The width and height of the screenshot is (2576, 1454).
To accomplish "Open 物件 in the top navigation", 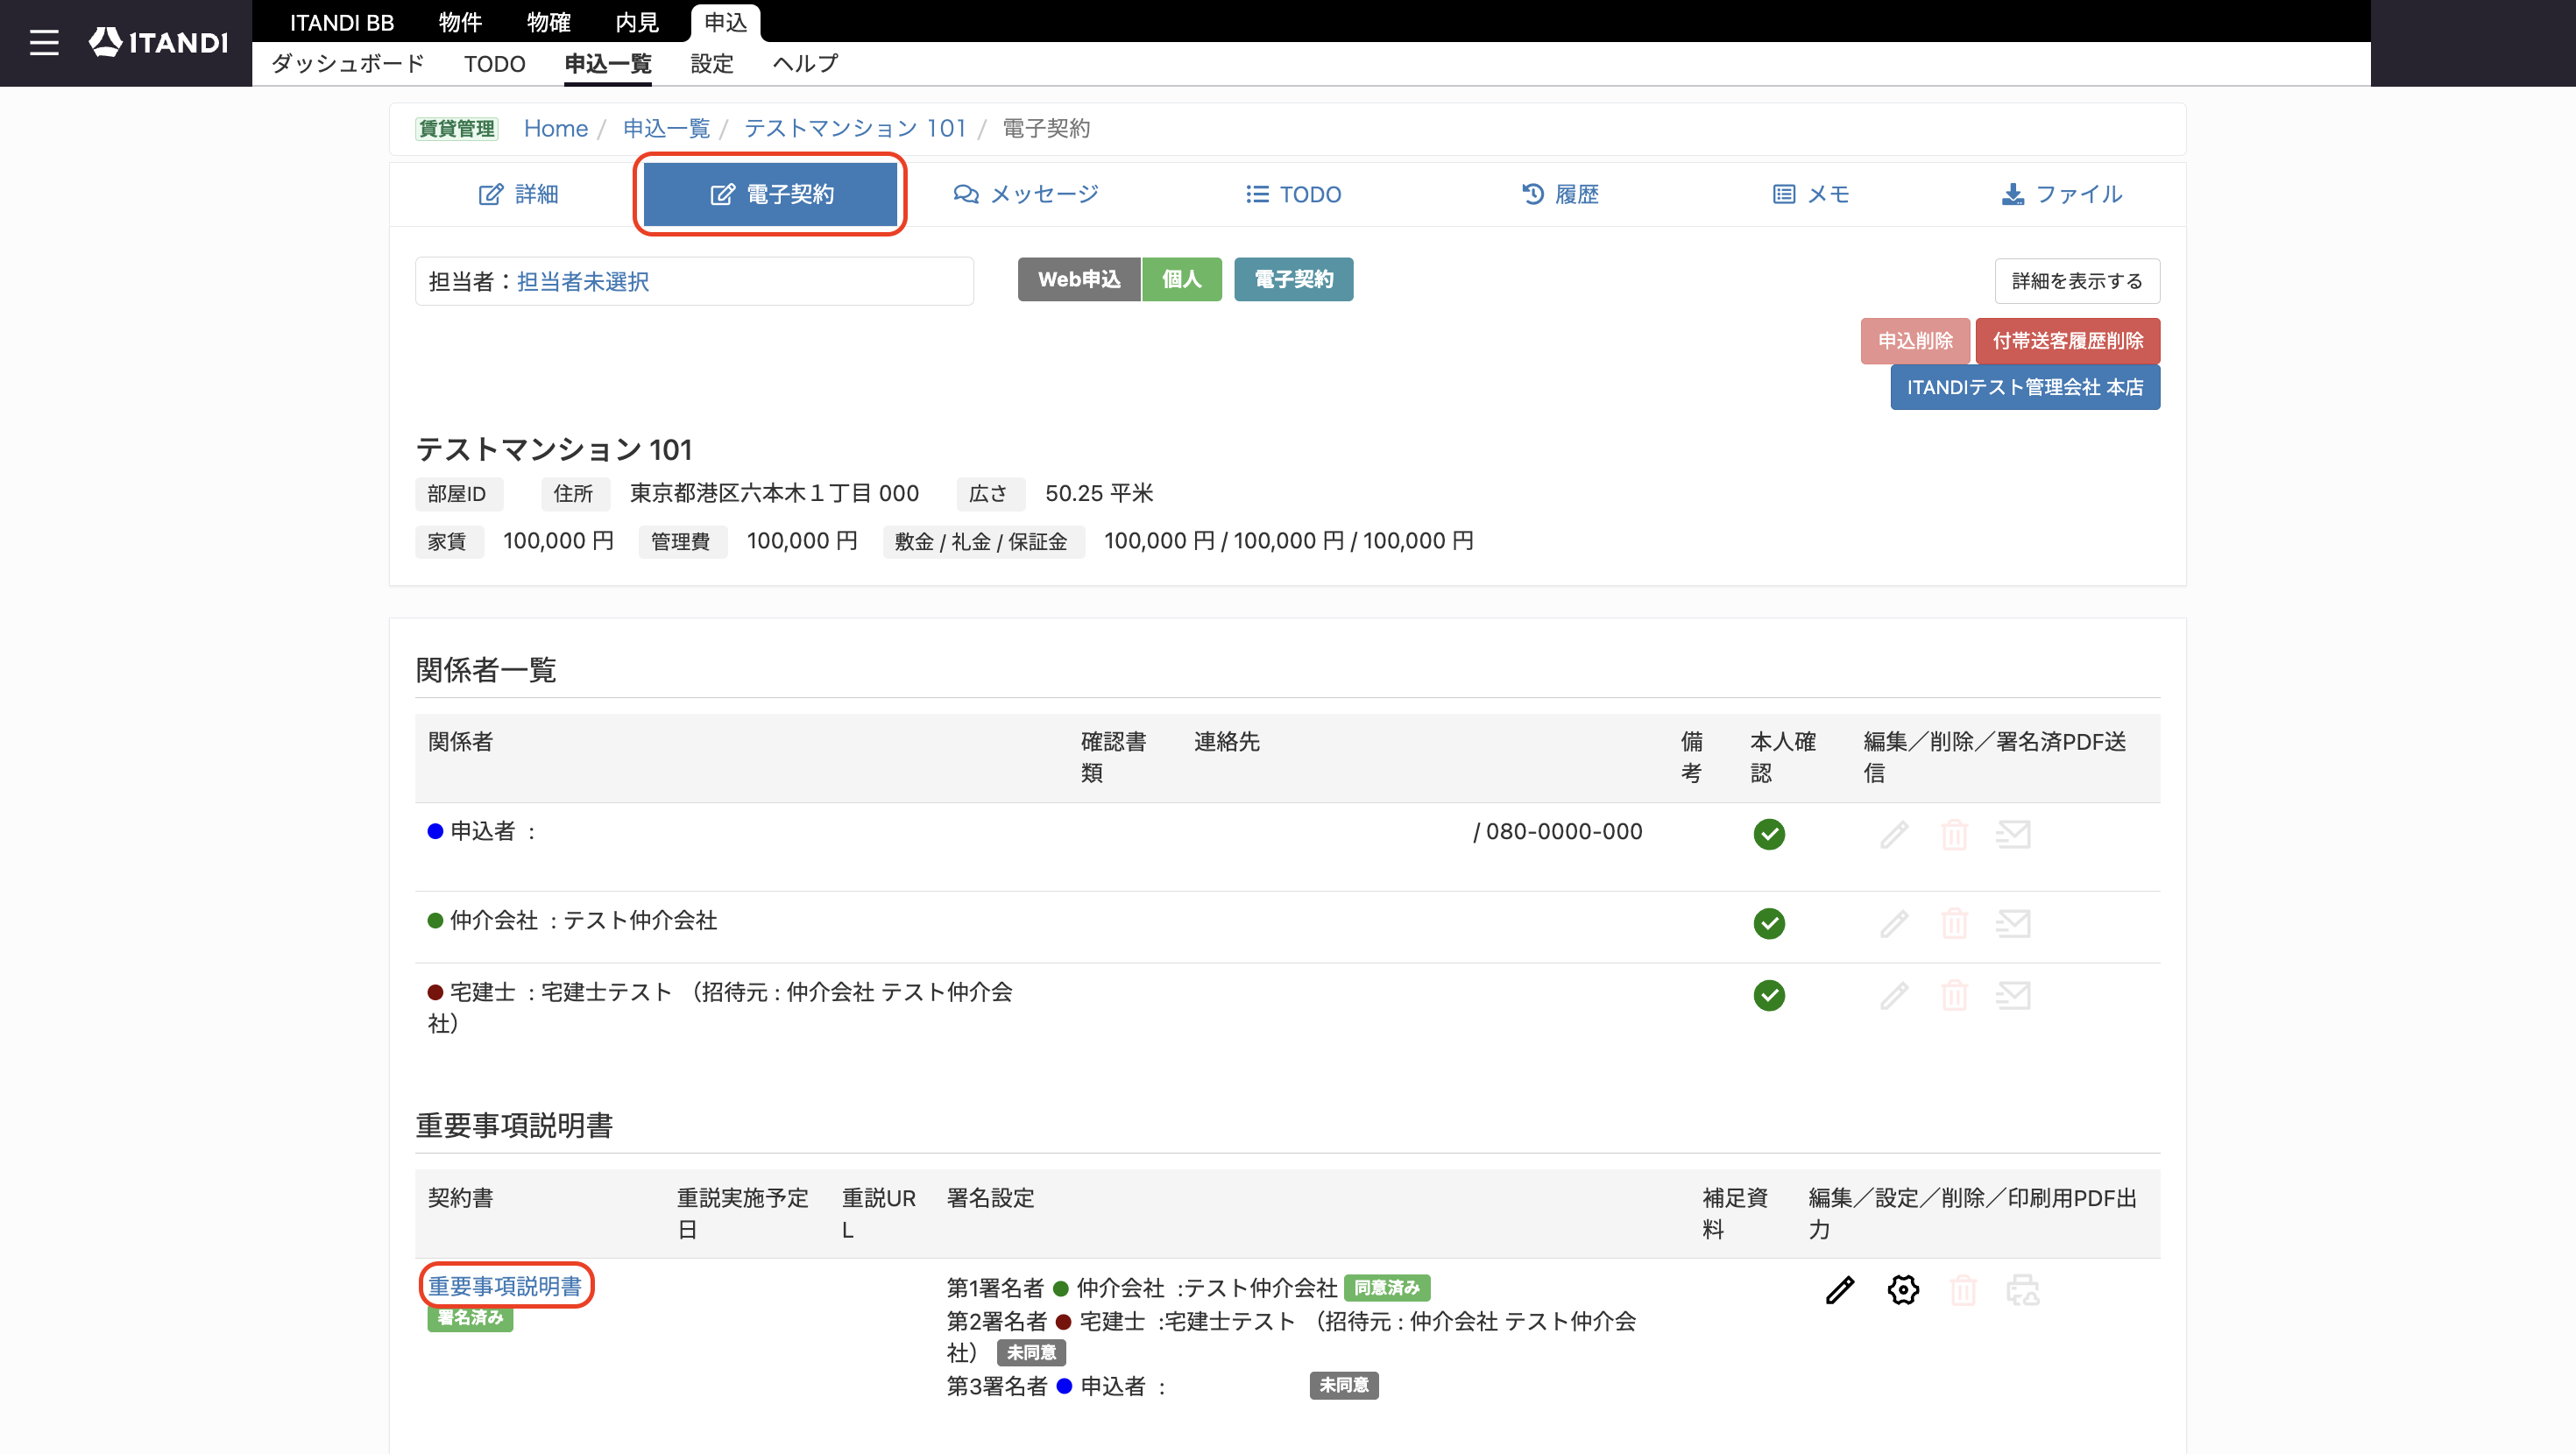I will 460,22.
